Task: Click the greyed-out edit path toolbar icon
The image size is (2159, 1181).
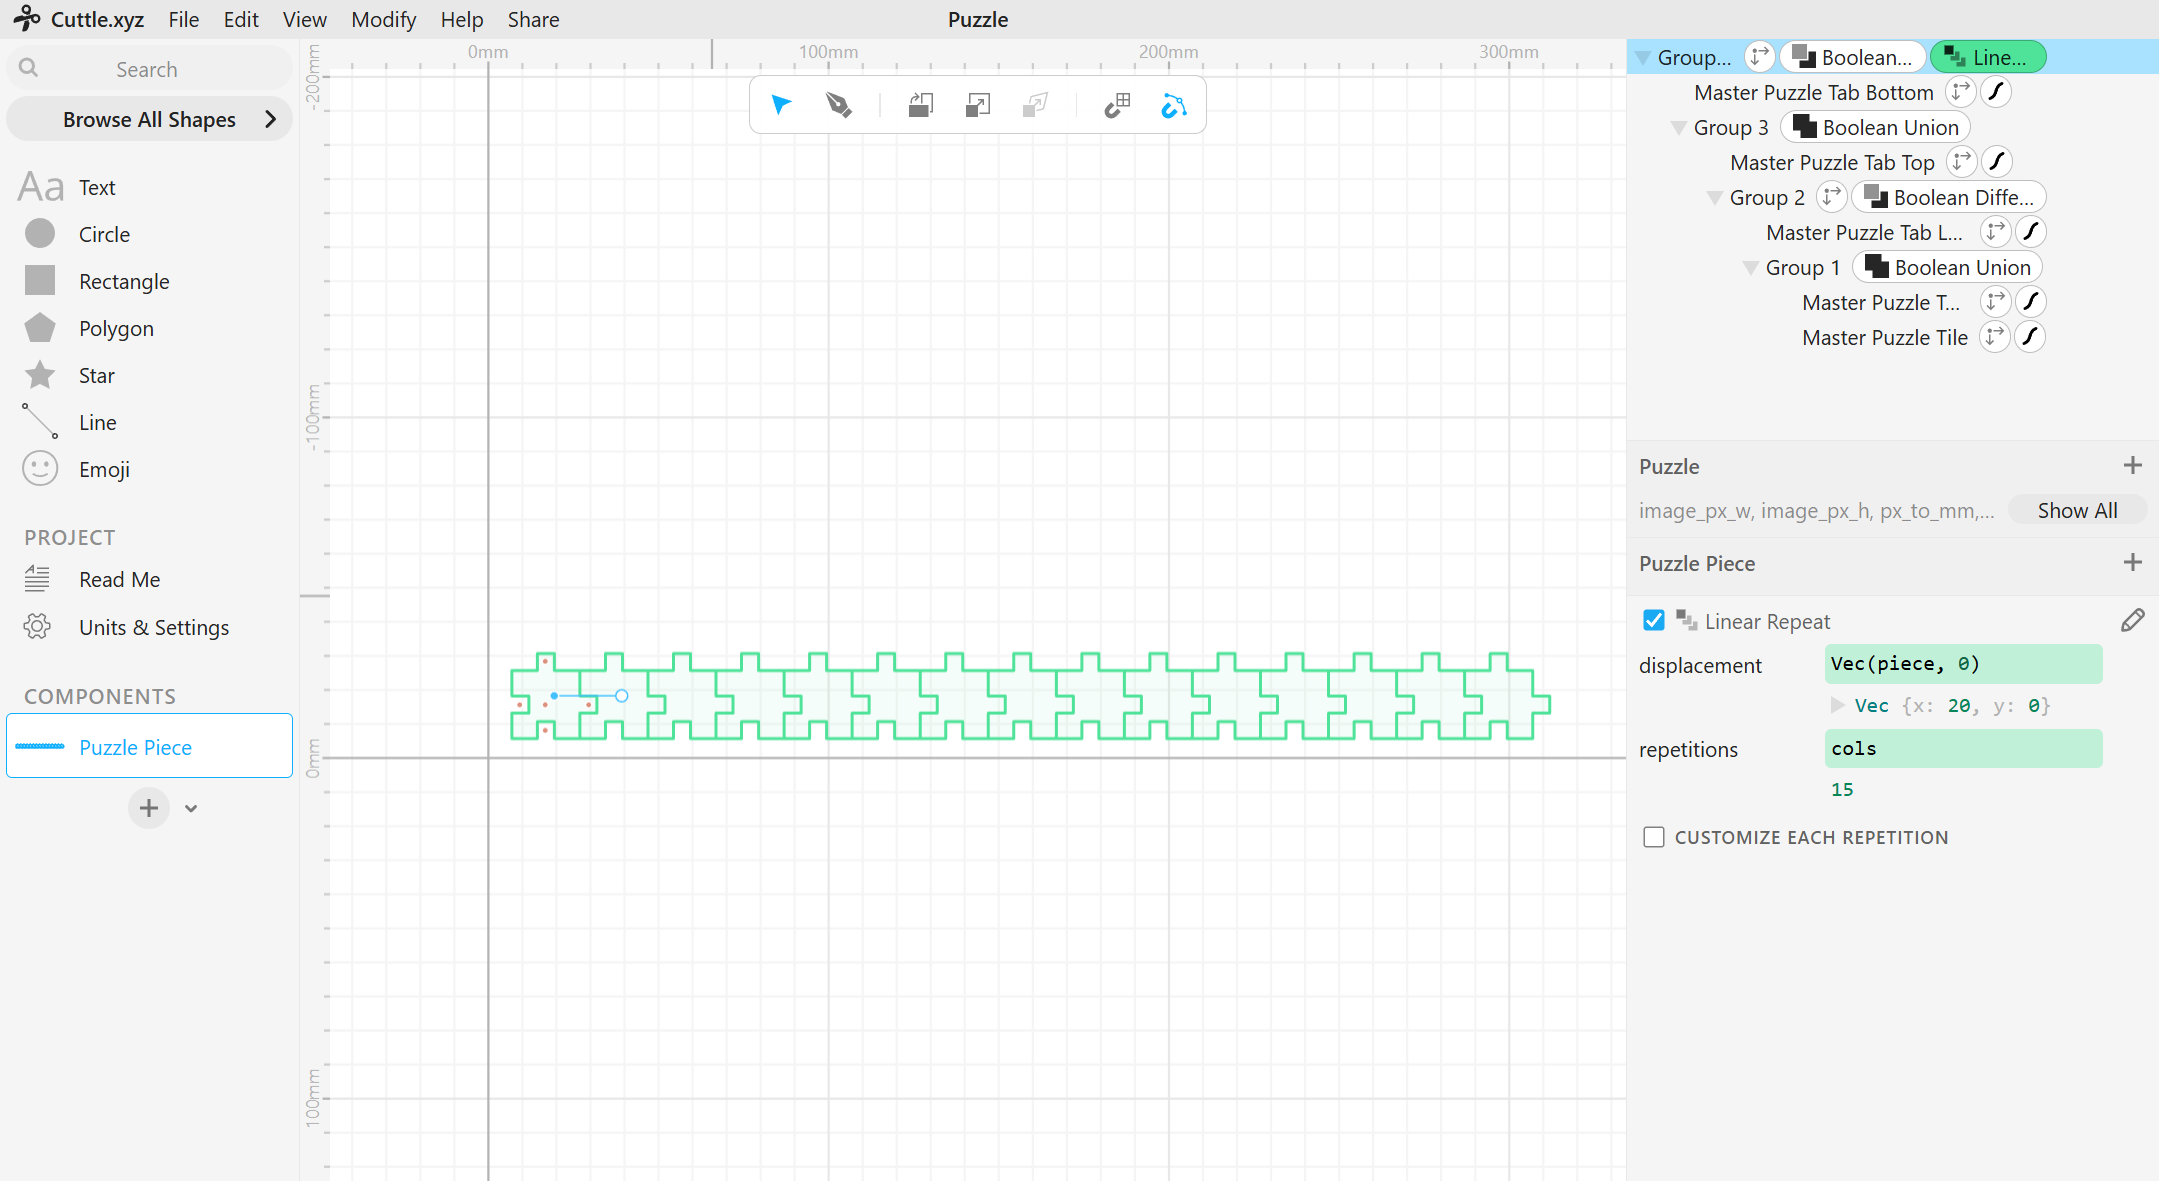Action: [x=1035, y=105]
